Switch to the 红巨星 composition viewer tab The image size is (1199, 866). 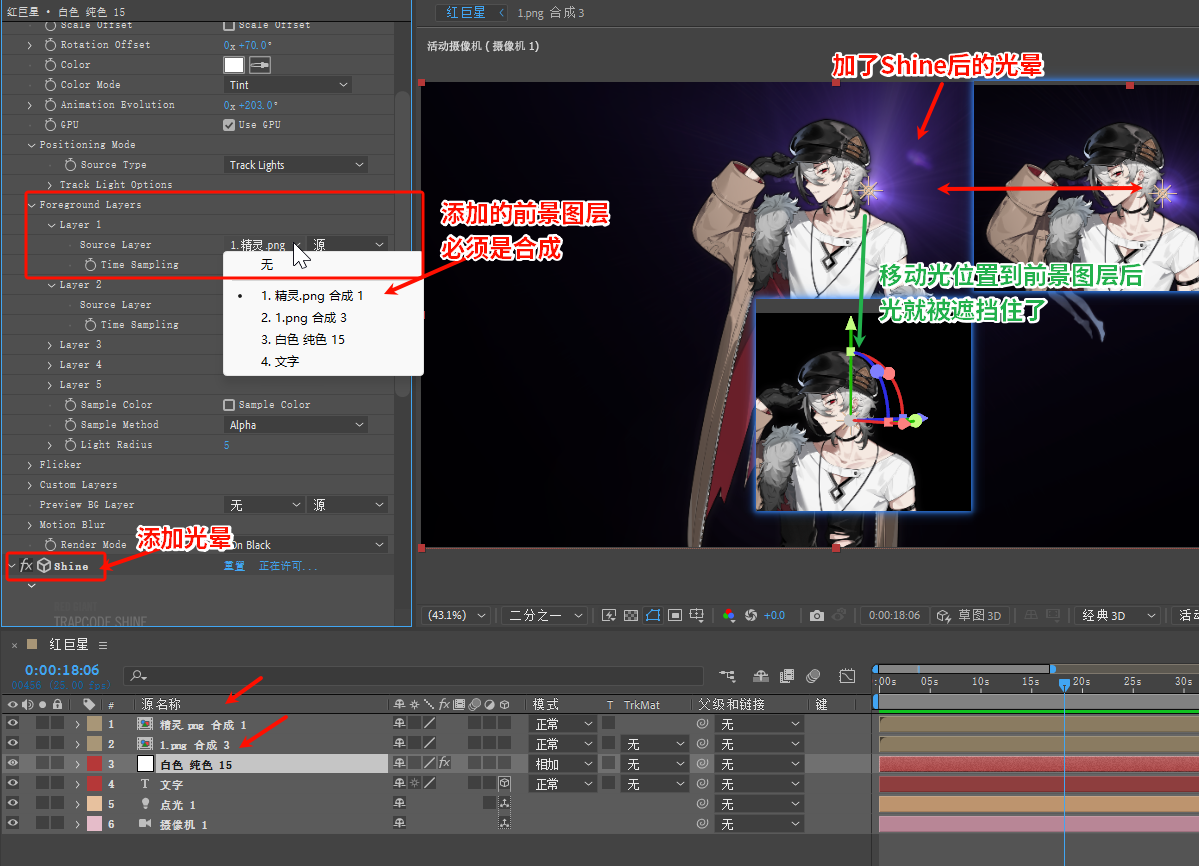(x=466, y=13)
